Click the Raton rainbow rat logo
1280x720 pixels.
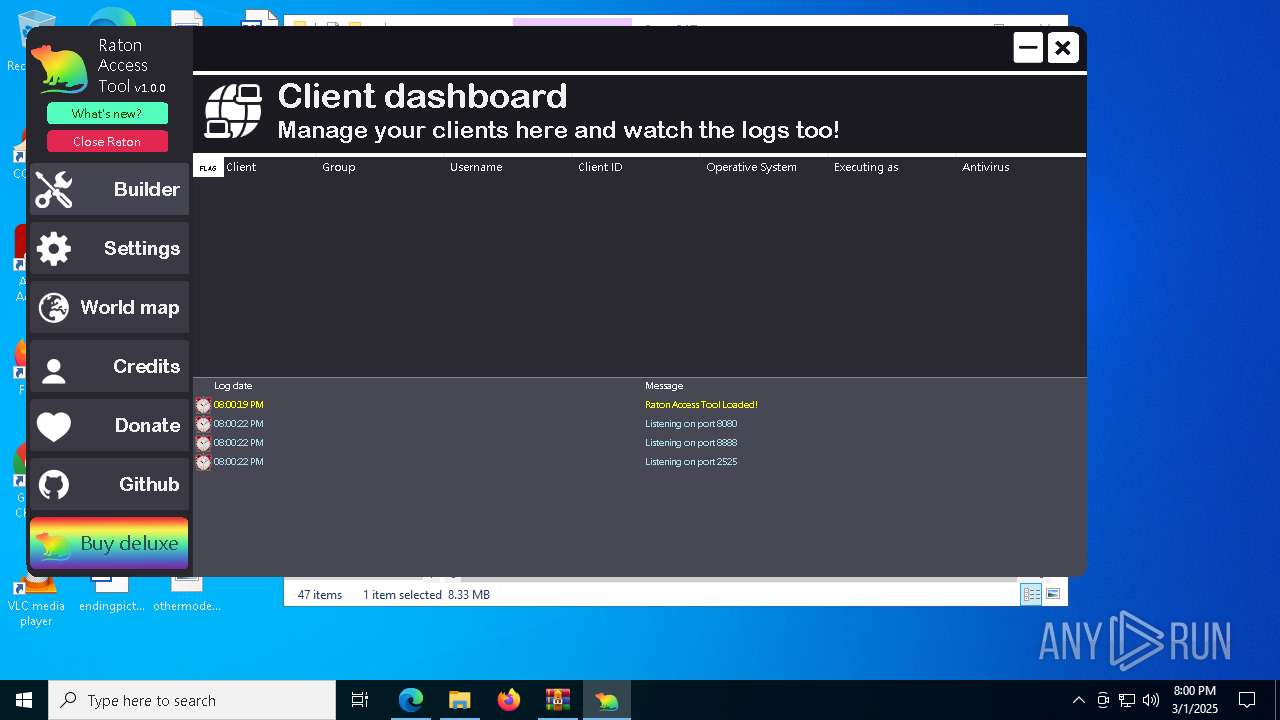60,70
